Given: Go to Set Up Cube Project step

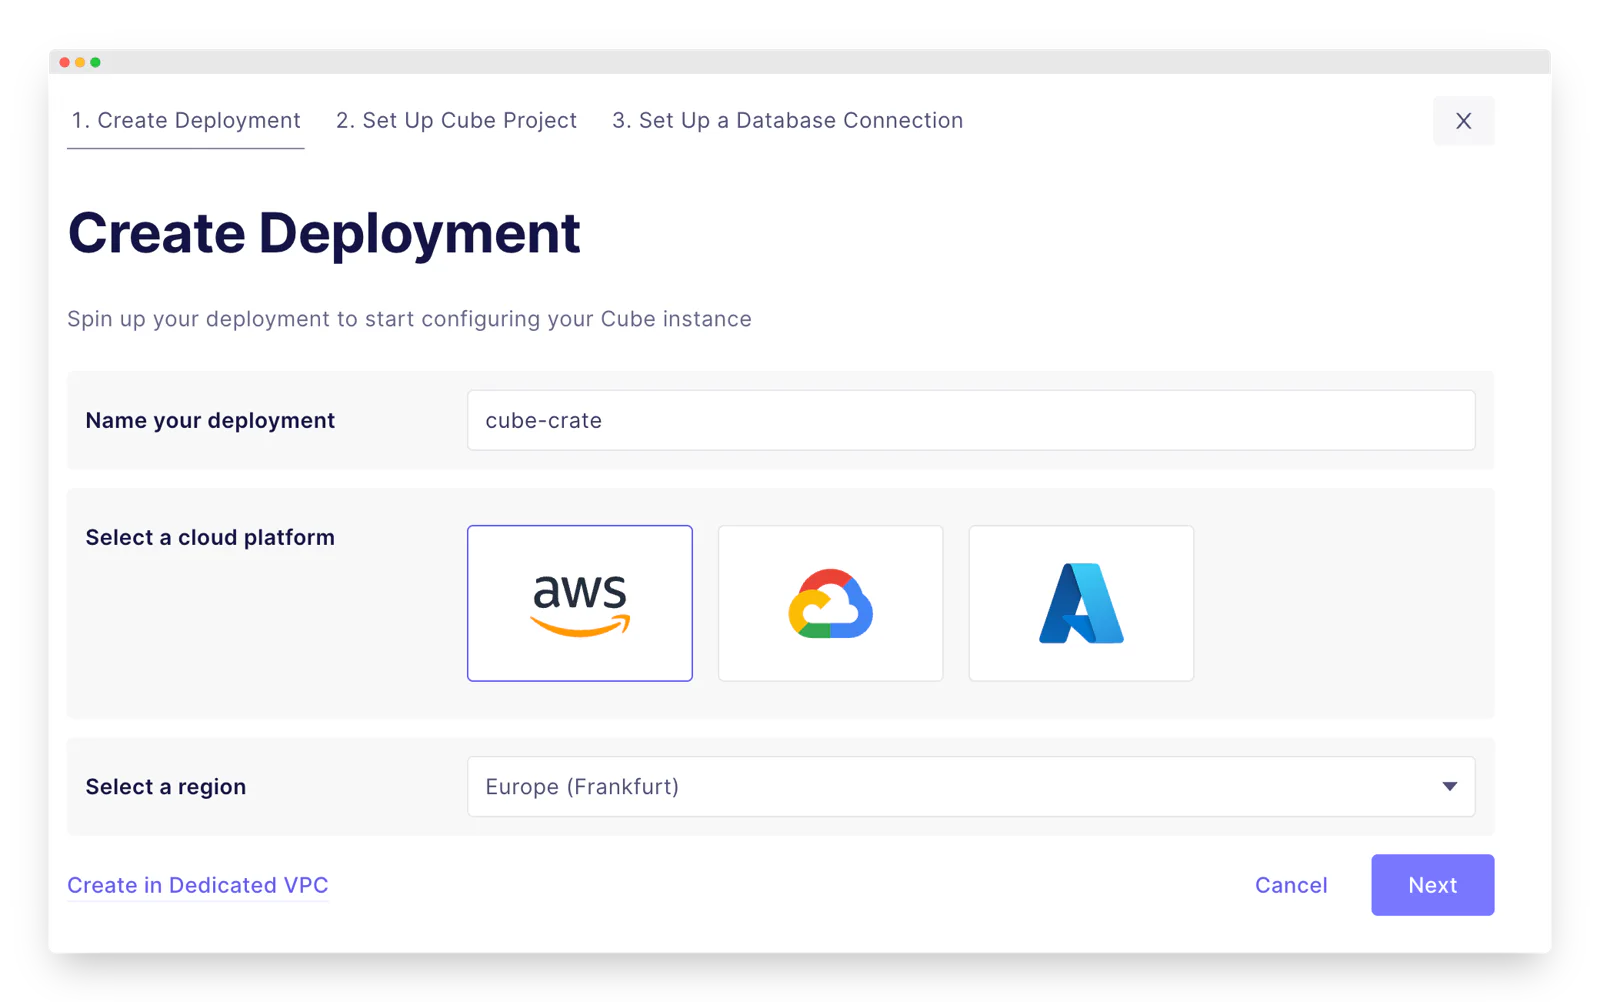Looking at the screenshot, I should point(456,121).
